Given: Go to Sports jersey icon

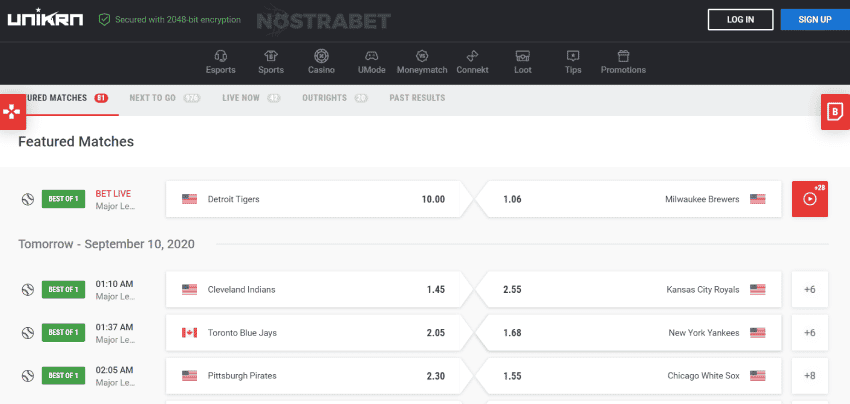Looking at the screenshot, I should click(x=270, y=56).
